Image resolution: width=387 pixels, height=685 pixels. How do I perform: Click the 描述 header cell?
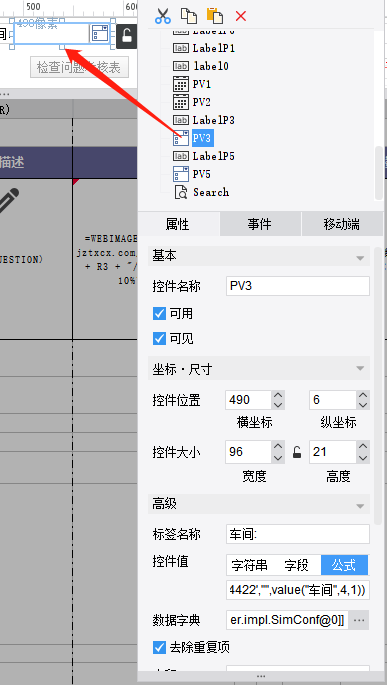coord(36,163)
